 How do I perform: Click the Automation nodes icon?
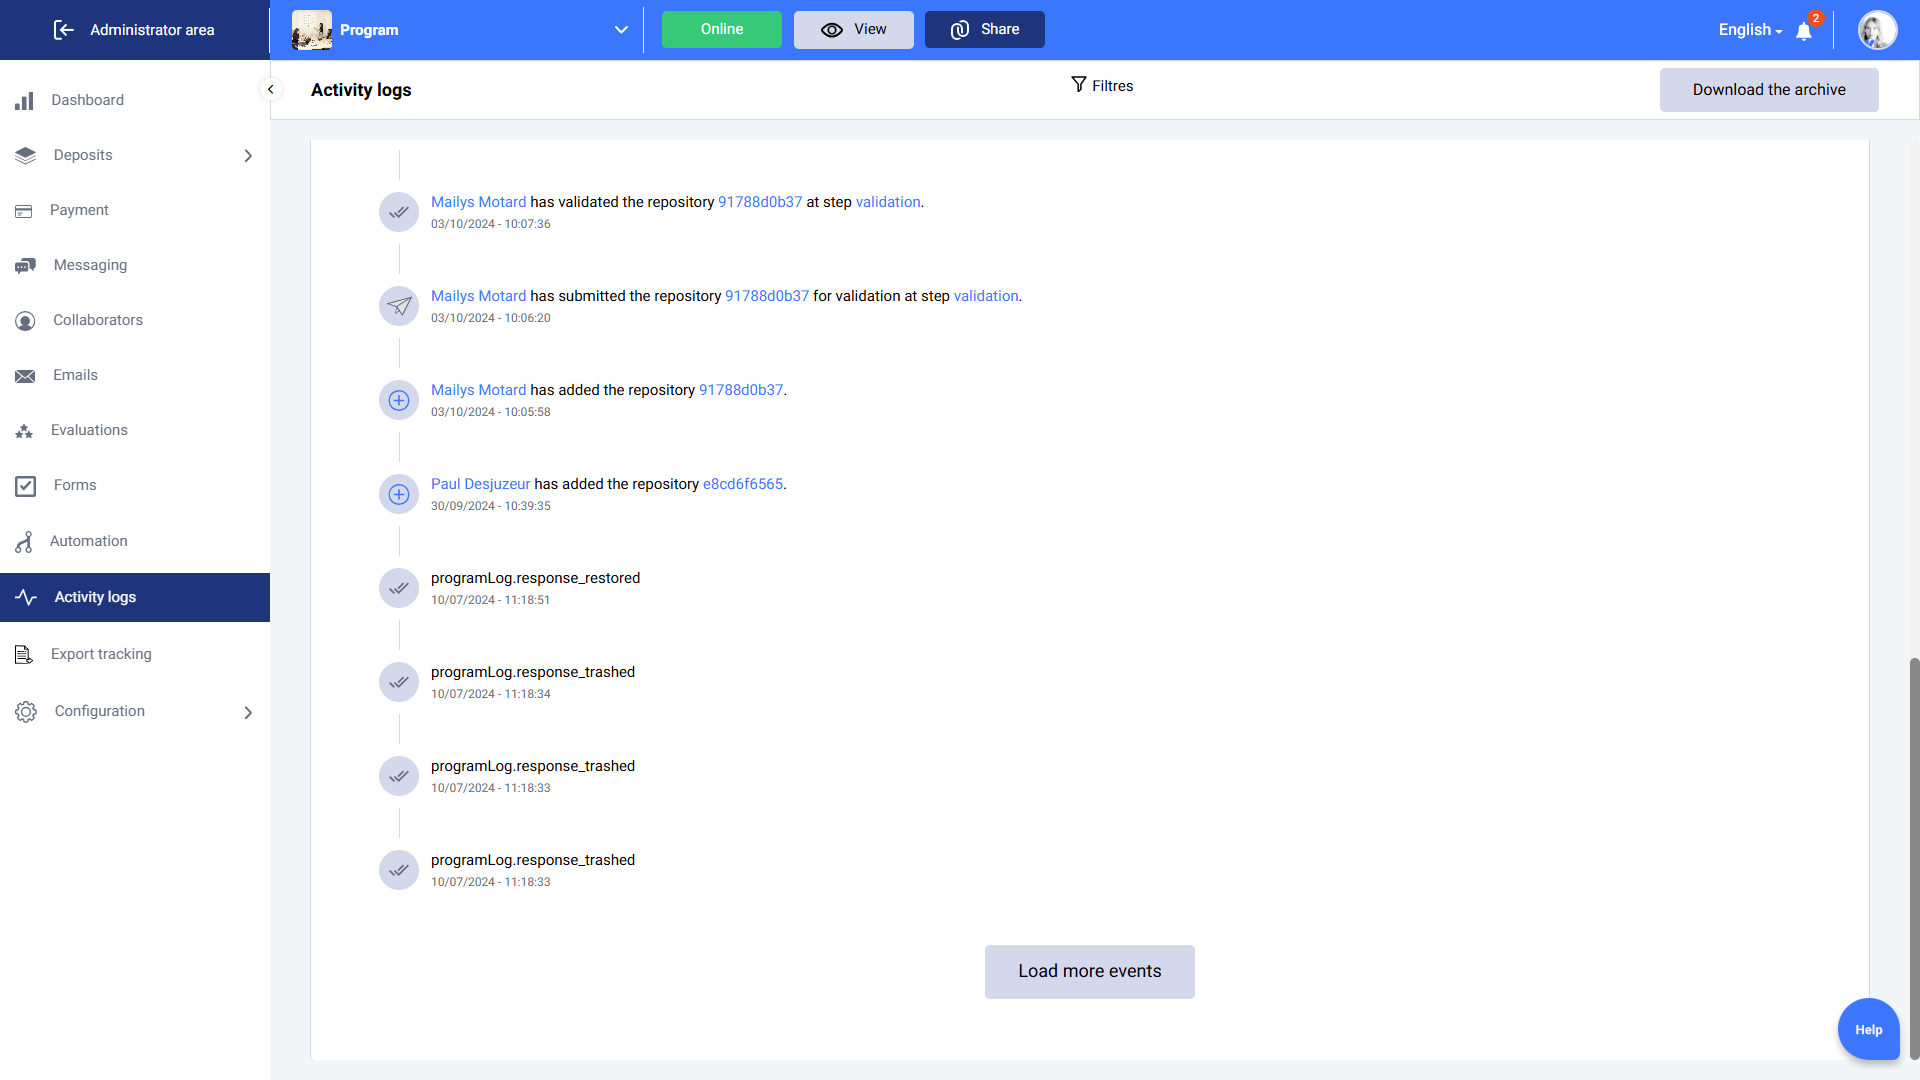coord(24,542)
